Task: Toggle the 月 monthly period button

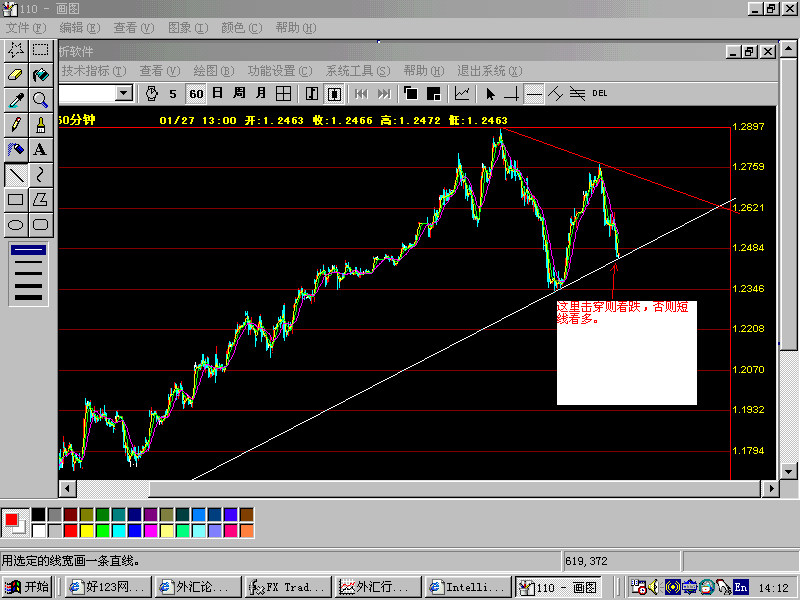Action: tap(261, 94)
